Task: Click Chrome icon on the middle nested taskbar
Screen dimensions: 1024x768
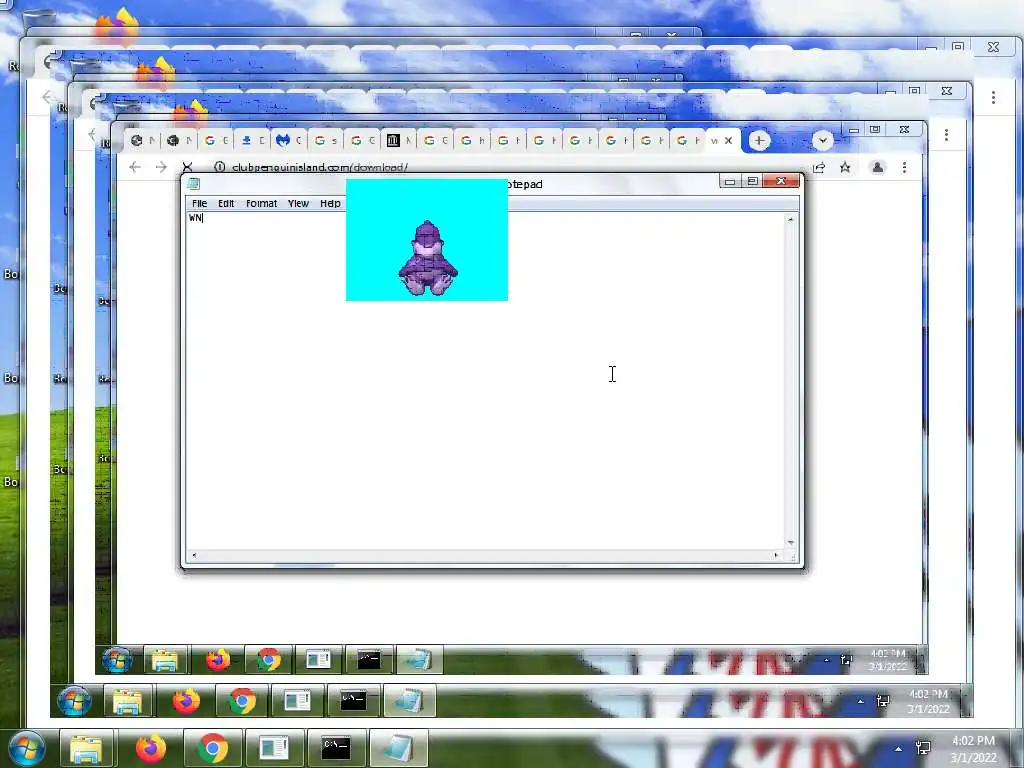Action: point(242,701)
